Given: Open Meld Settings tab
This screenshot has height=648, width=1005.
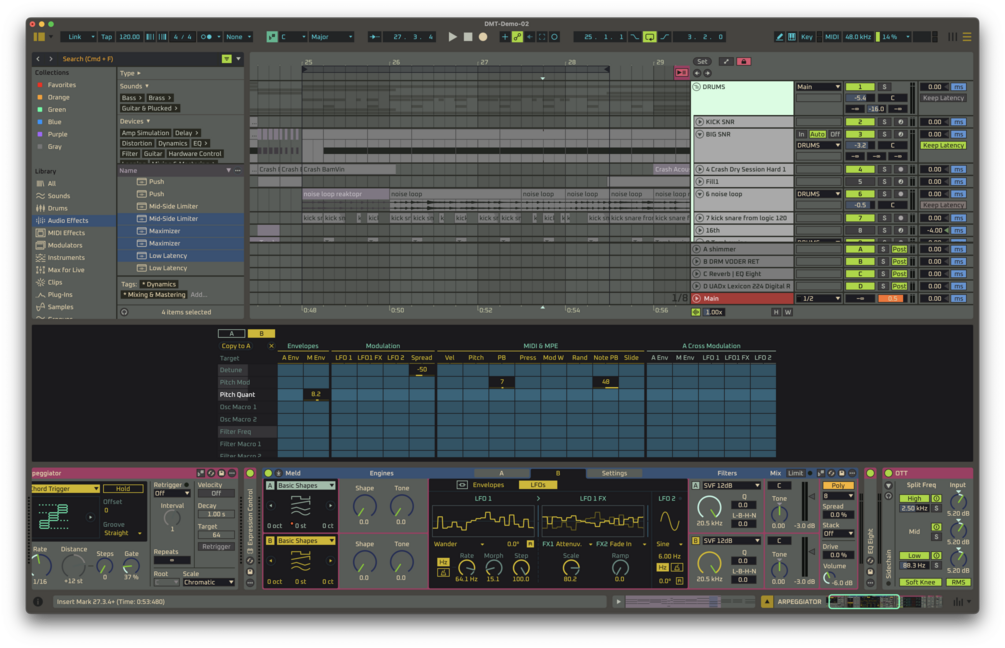Looking at the screenshot, I should click(x=614, y=473).
